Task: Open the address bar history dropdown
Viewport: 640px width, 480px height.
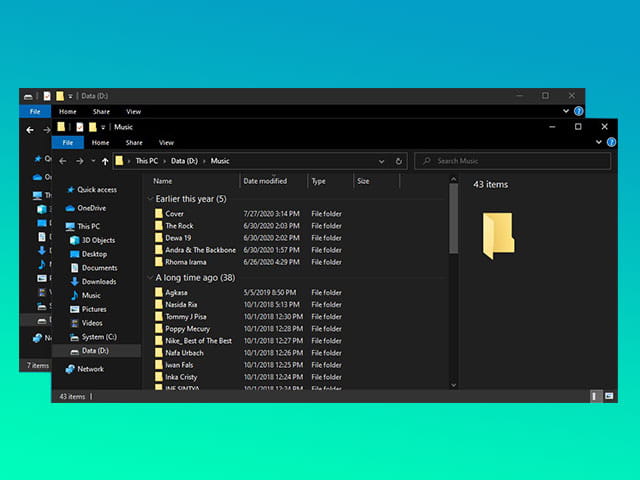Action: pyautogui.click(x=381, y=161)
